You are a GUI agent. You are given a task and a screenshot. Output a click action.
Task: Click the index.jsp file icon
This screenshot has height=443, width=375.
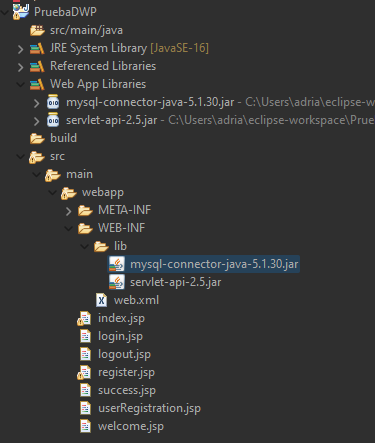[84, 318]
